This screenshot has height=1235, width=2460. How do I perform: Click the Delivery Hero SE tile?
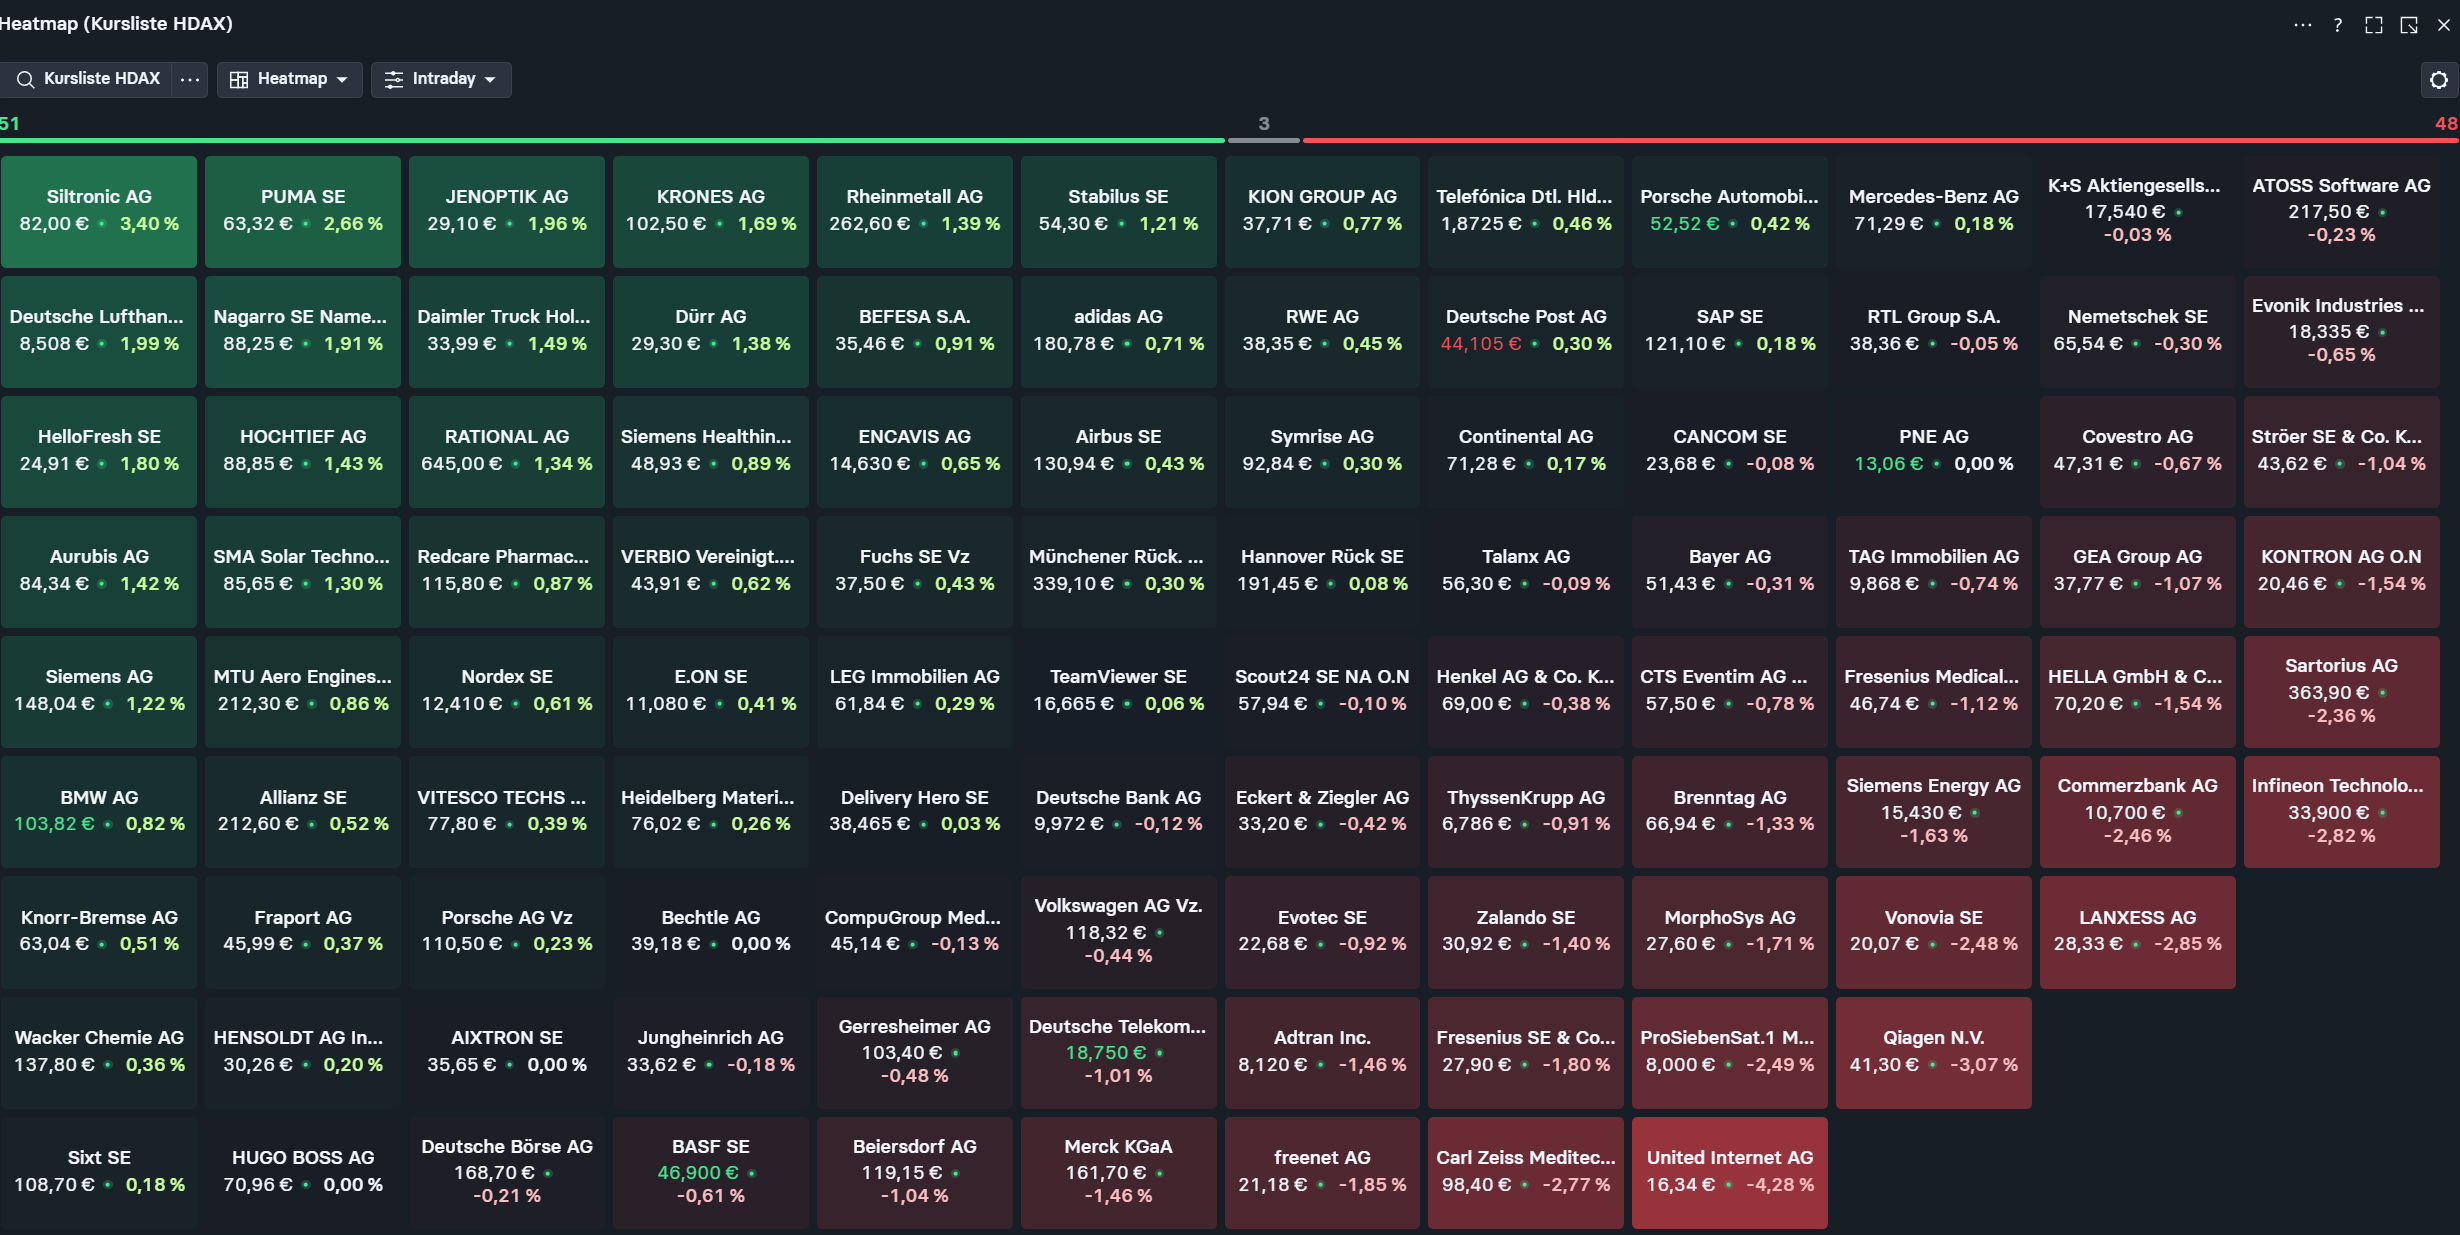[915, 811]
